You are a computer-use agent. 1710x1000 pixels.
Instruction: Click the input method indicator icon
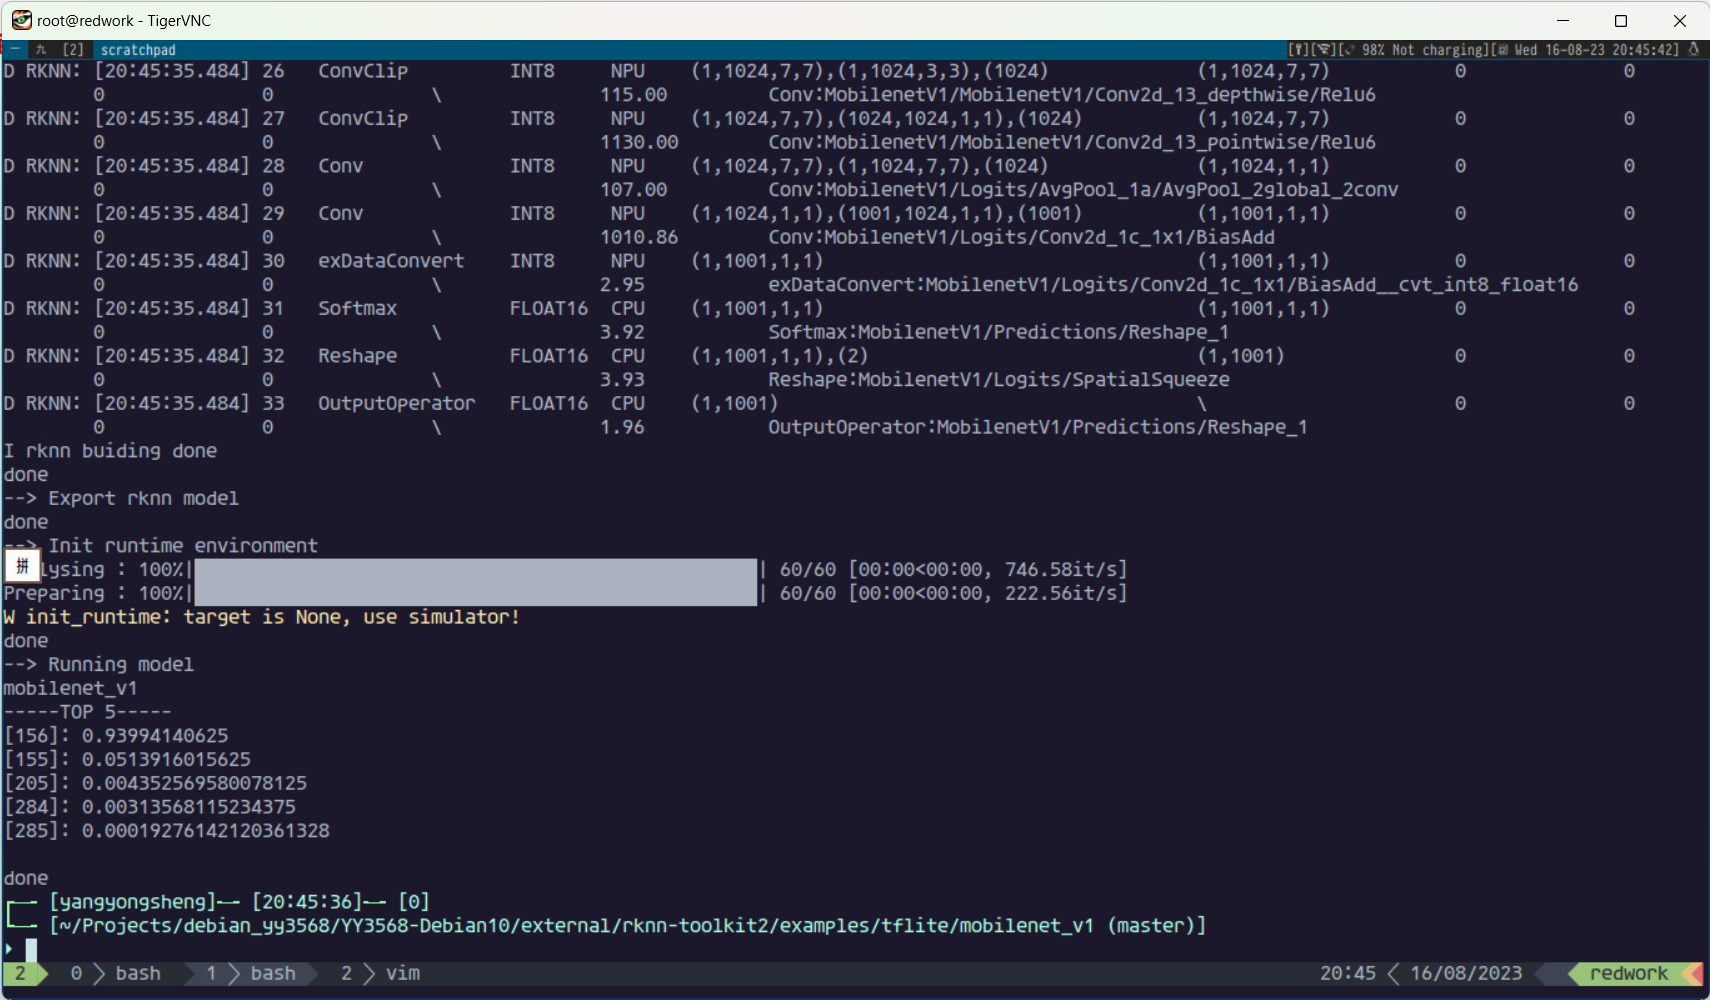pos(22,566)
